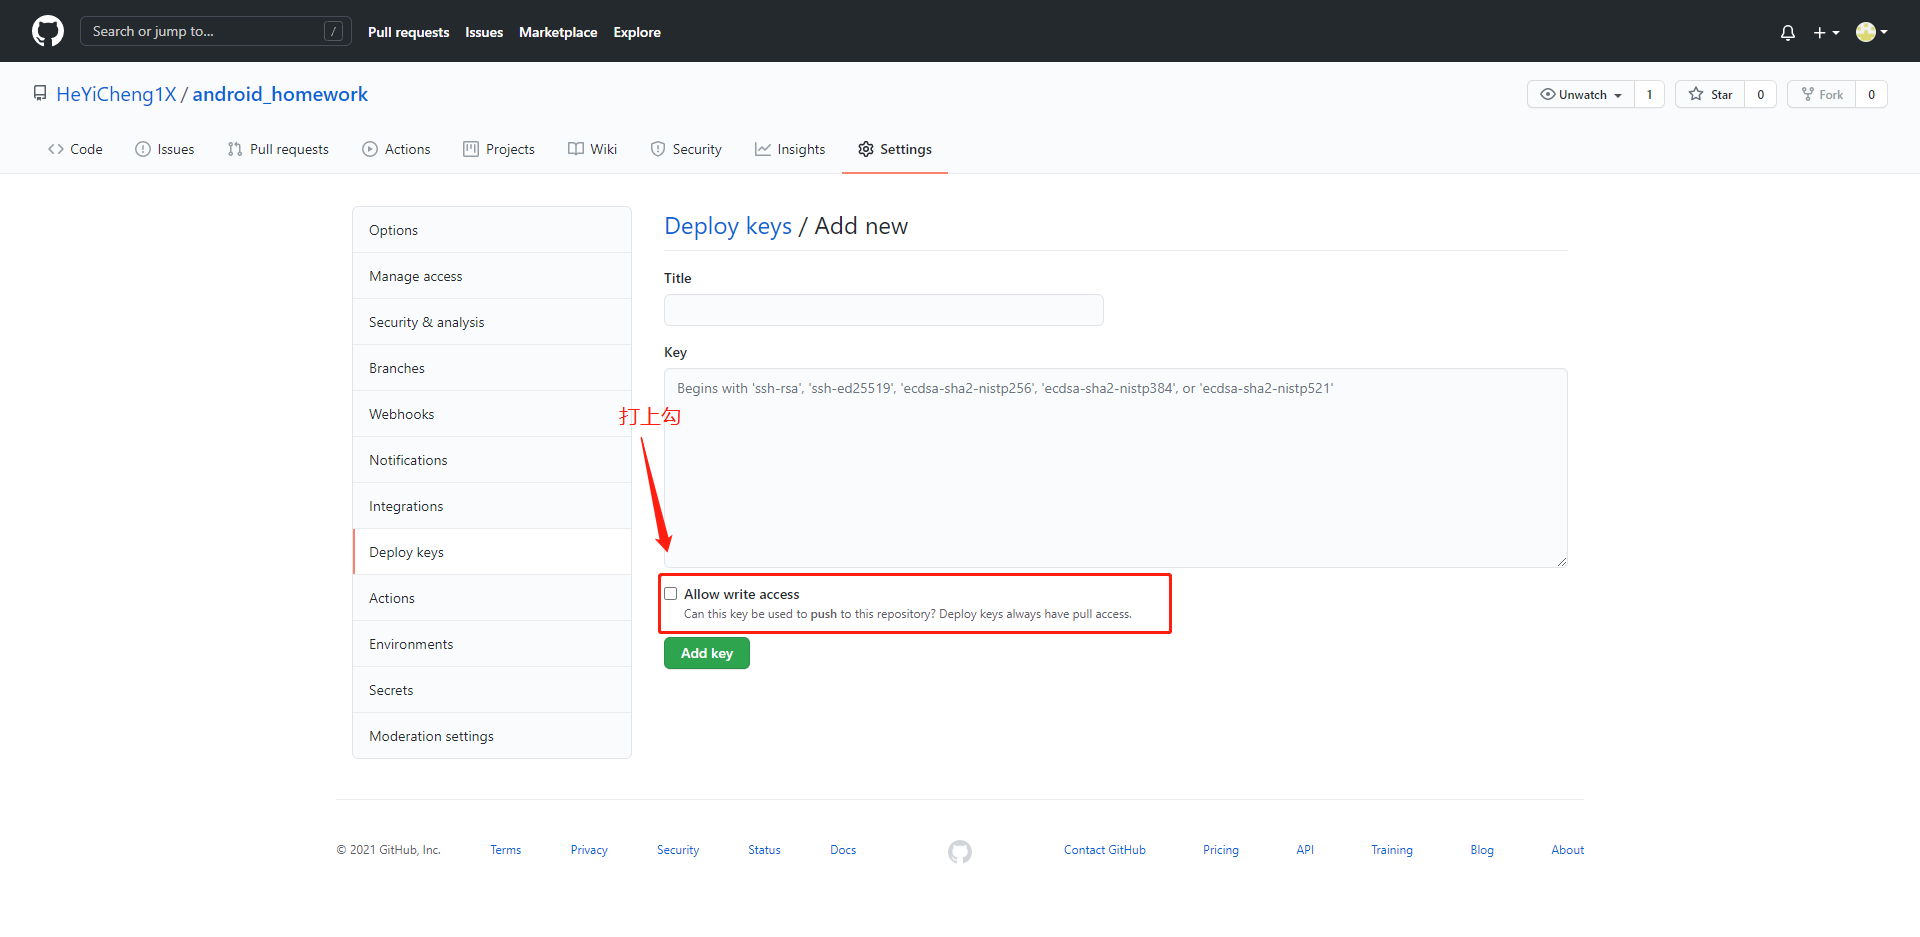This screenshot has width=1920, height=937.
Task: Click the repository icon beside HeYiCheng1X
Action: pyautogui.click(x=40, y=93)
